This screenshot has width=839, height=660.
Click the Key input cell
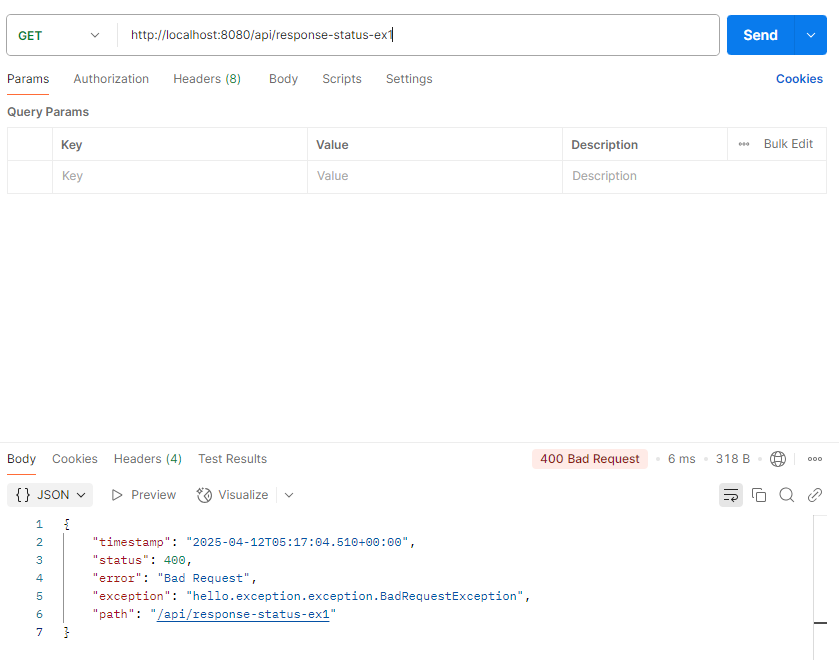(x=180, y=176)
